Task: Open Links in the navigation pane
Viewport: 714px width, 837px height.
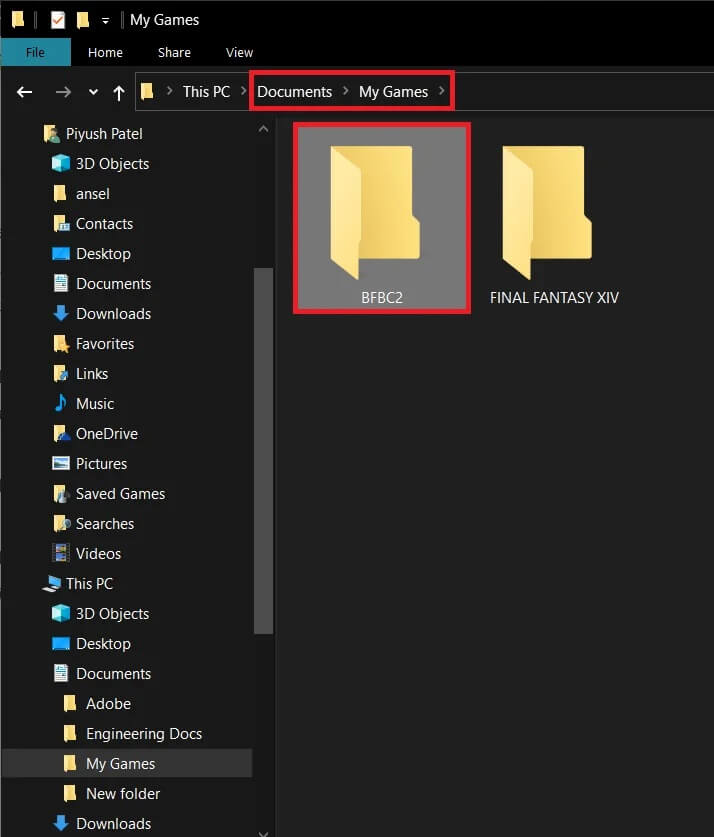Action: coord(92,374)
